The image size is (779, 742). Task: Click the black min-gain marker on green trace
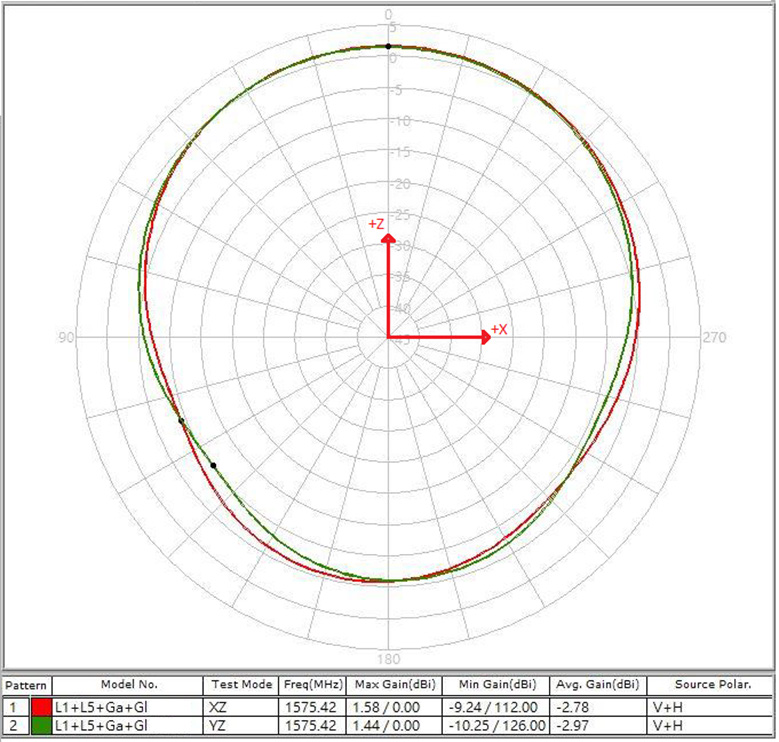point(213,465)
